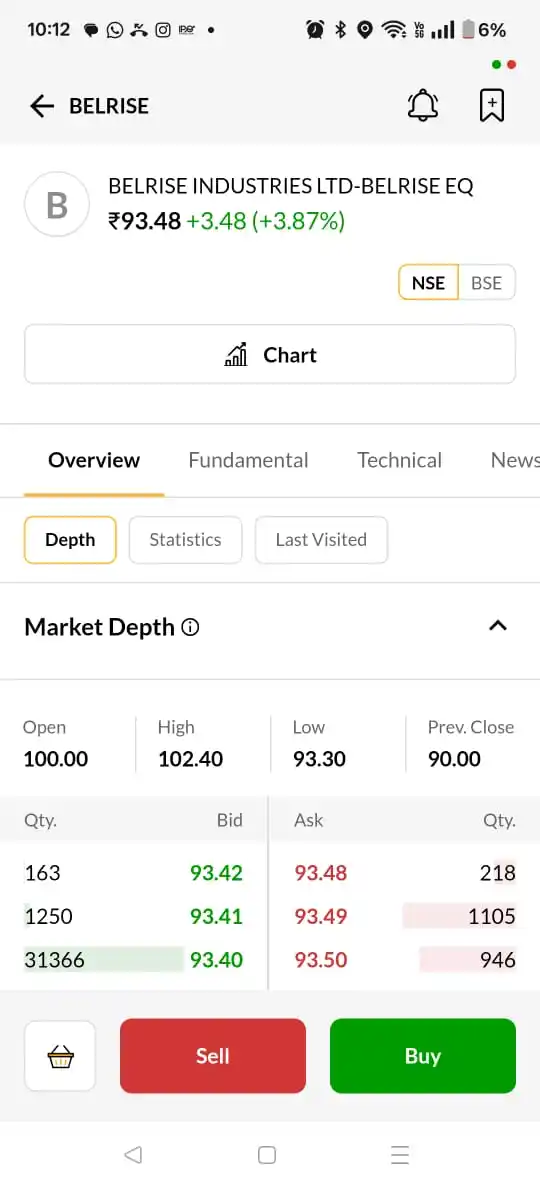Tap the price change +3.48 (+3.87%)
The image size is (540, 1188).
click(x=266, y=221)
